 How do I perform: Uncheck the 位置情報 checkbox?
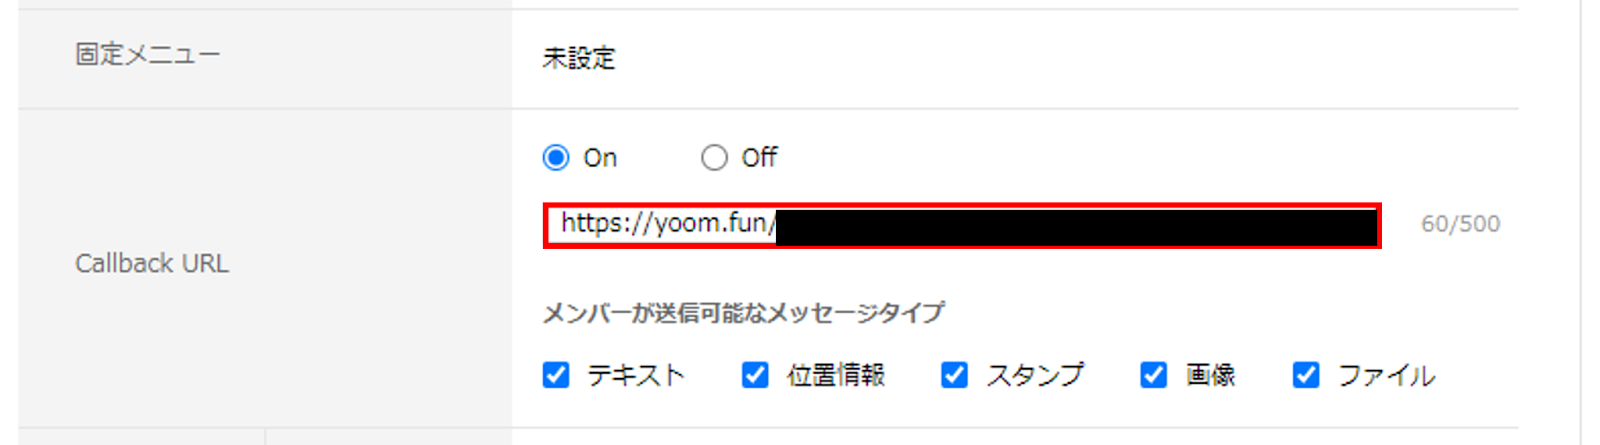[755, 375]
